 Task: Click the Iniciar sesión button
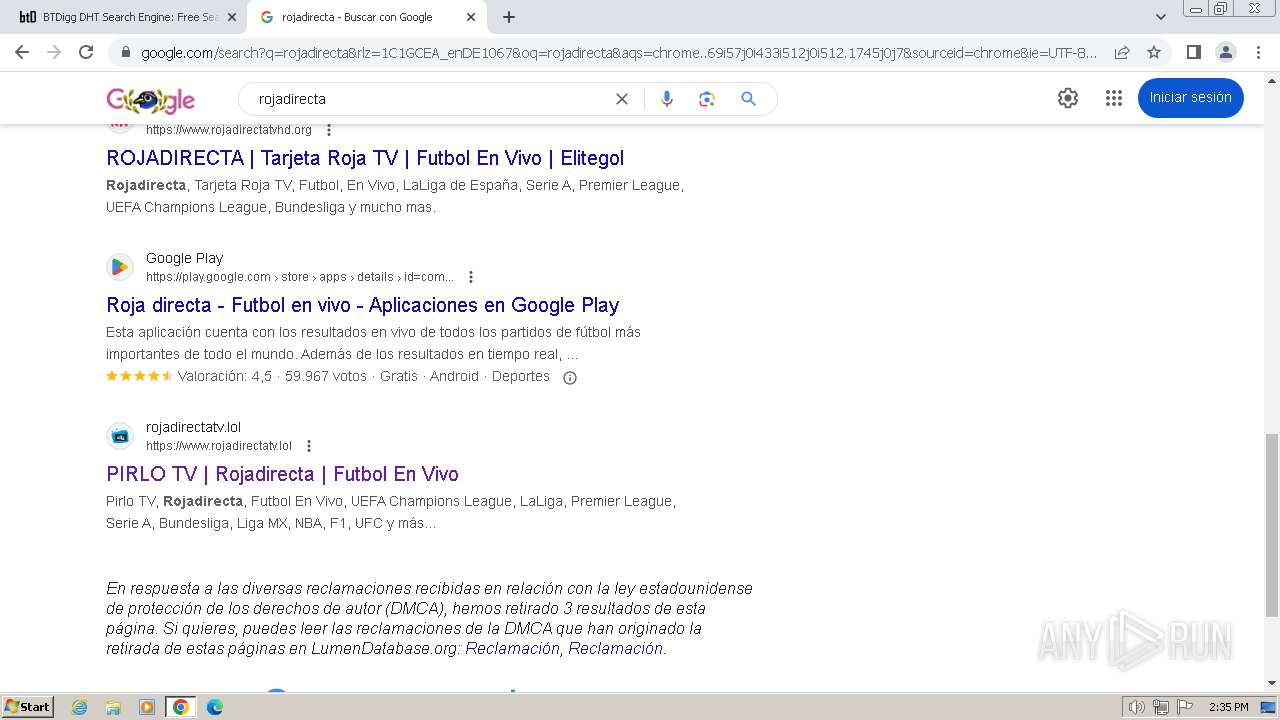tap(1190, 97)
